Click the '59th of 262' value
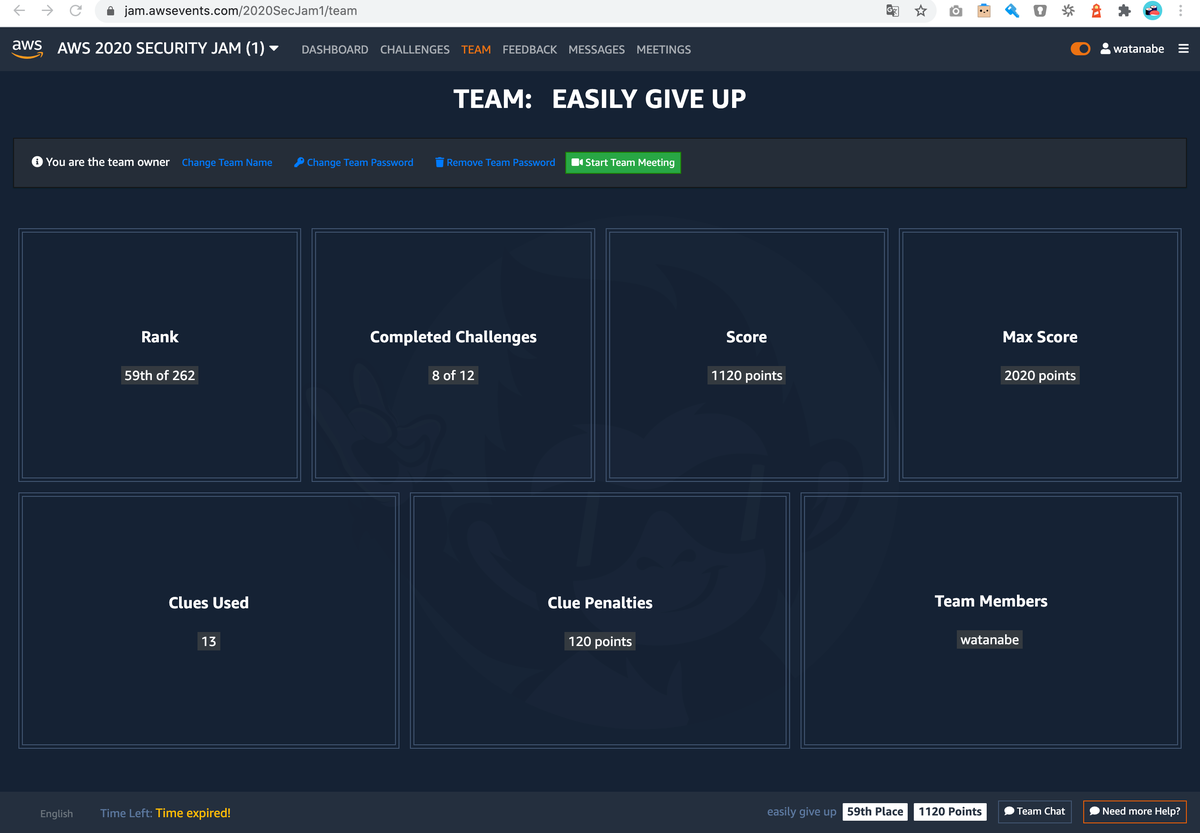Screen dimensions: 1200x833 [160, 376]
